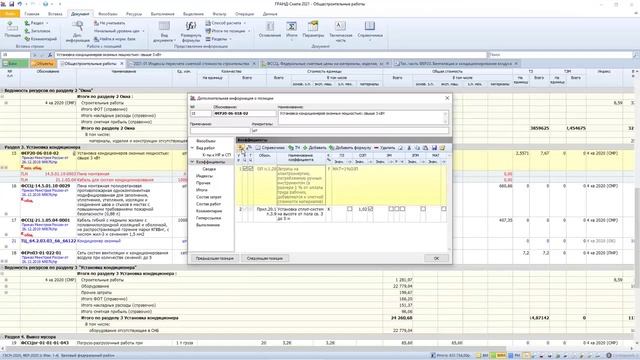Screen dimensions: 640x360
Task: Open Начальный уровень цен dropdown
Action: pyautogui.click(x=119, y=31)
